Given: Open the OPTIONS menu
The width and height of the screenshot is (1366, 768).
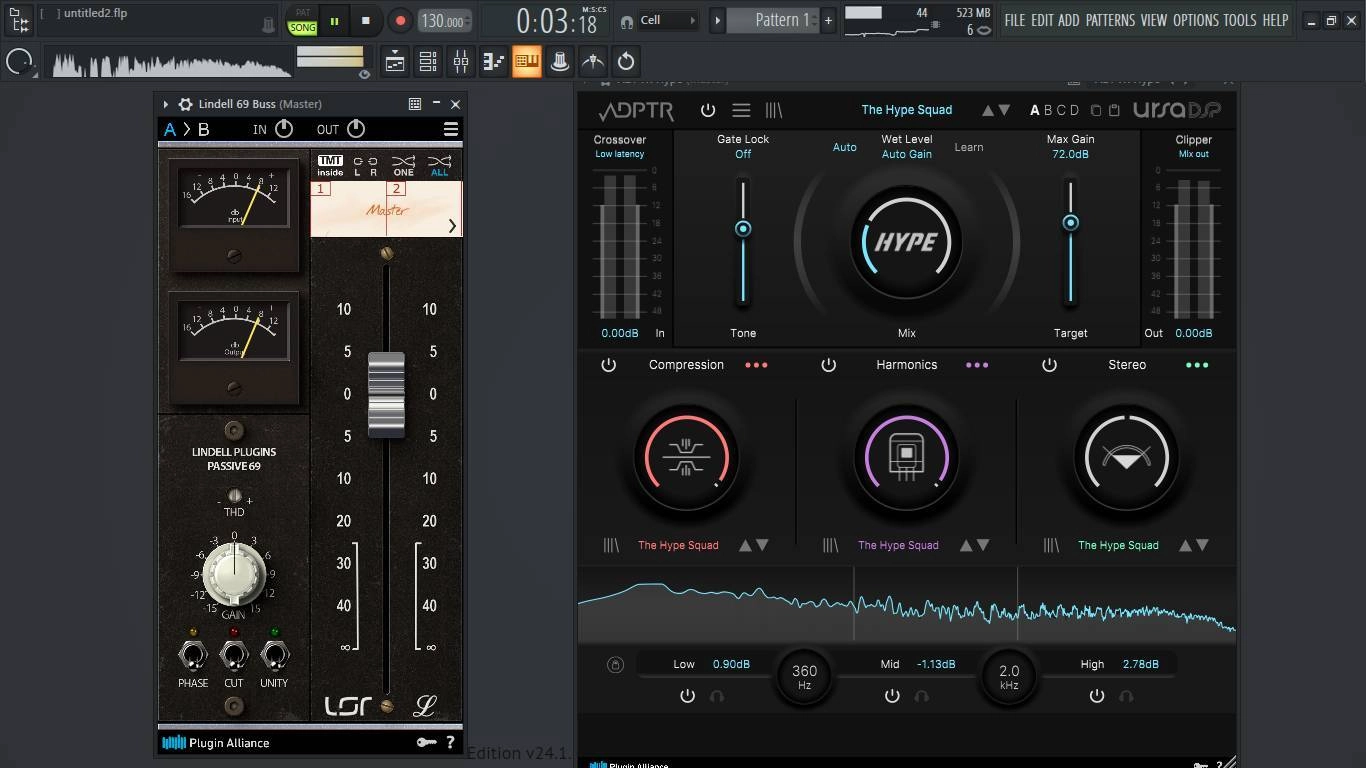Looking at the screenshot, I should pos(1196,20).
